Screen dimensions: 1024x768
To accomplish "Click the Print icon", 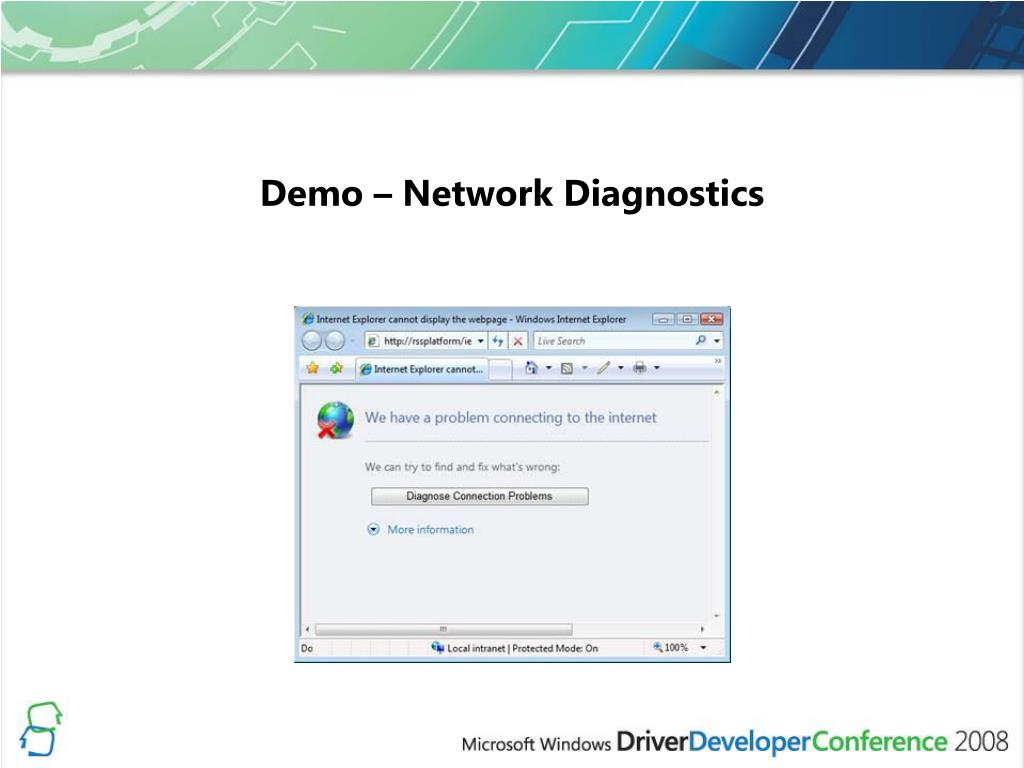I will (640, 368).
